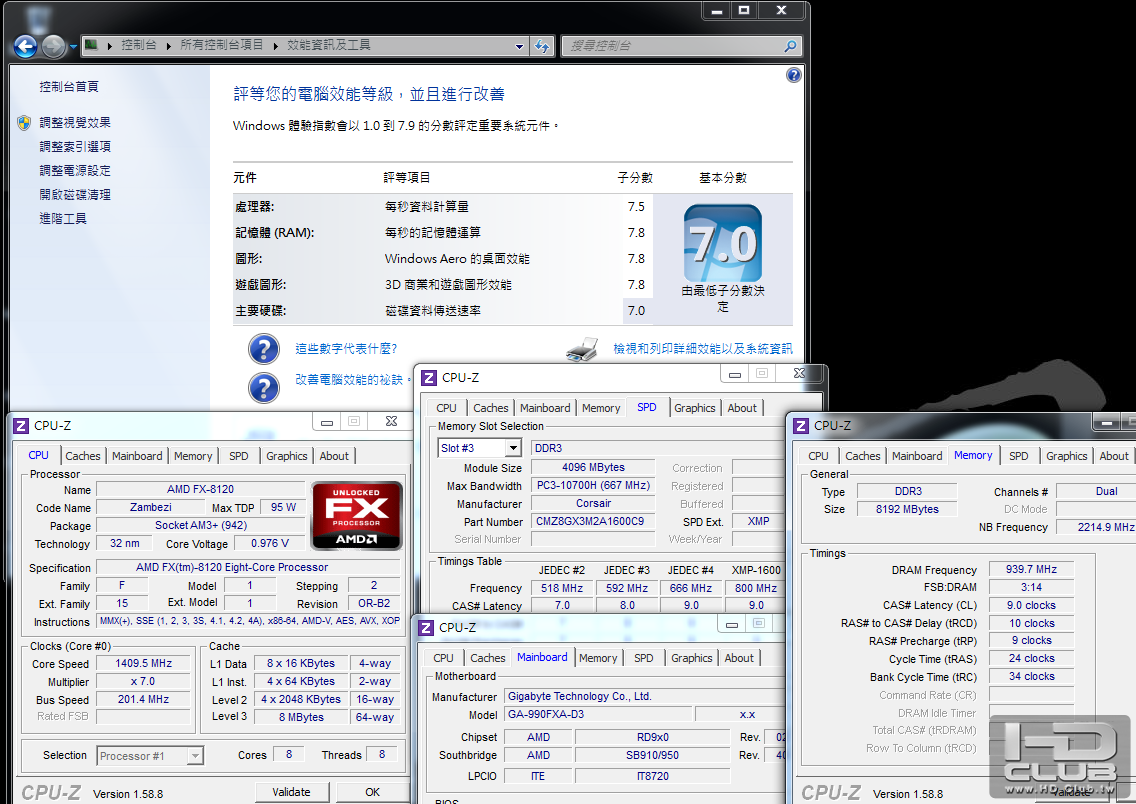The height and width of the screenshot is (804, 1136).
Task: Open the Processor #1 selection dropdown
Action: [x=195, y=755]
